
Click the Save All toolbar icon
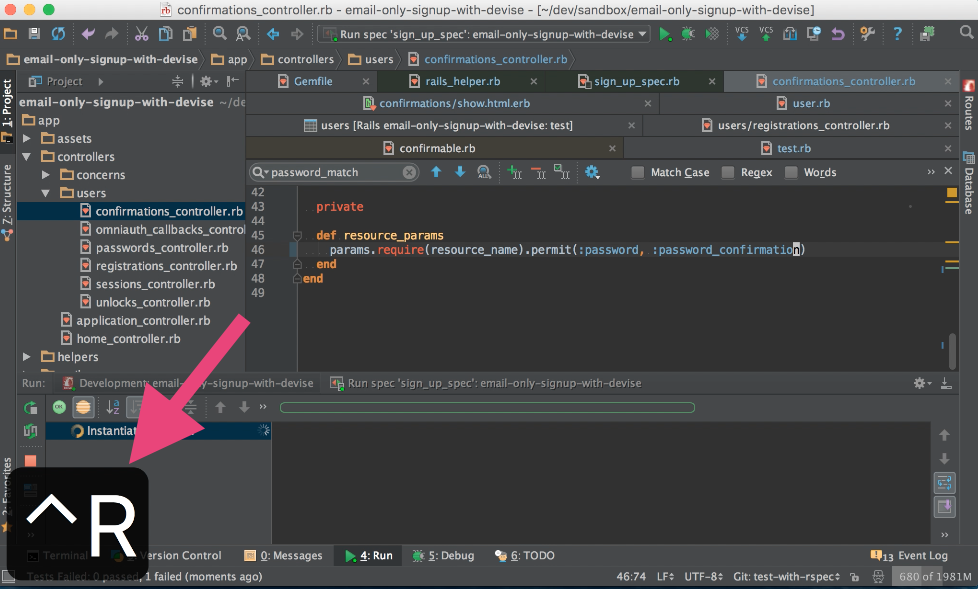point(34,34)
